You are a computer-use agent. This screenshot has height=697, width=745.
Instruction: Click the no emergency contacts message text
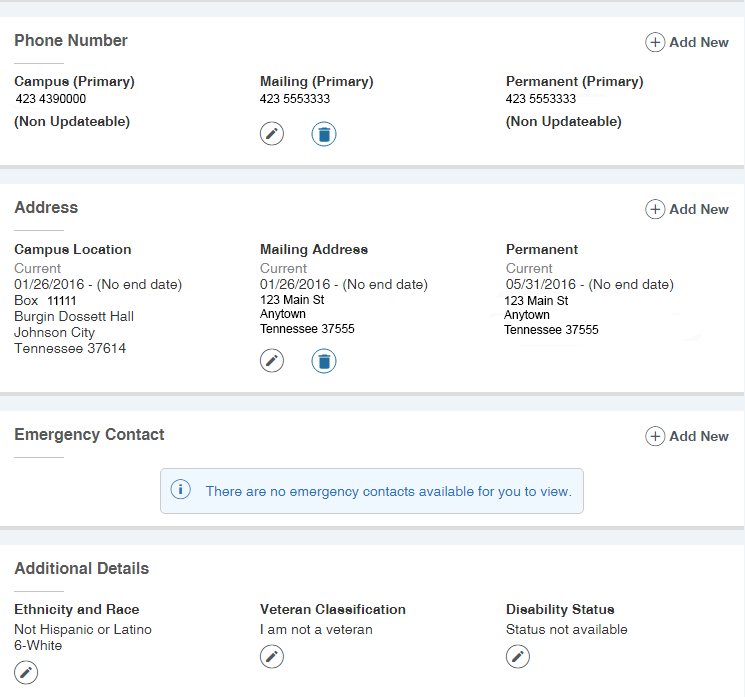[x=388, y=491]
